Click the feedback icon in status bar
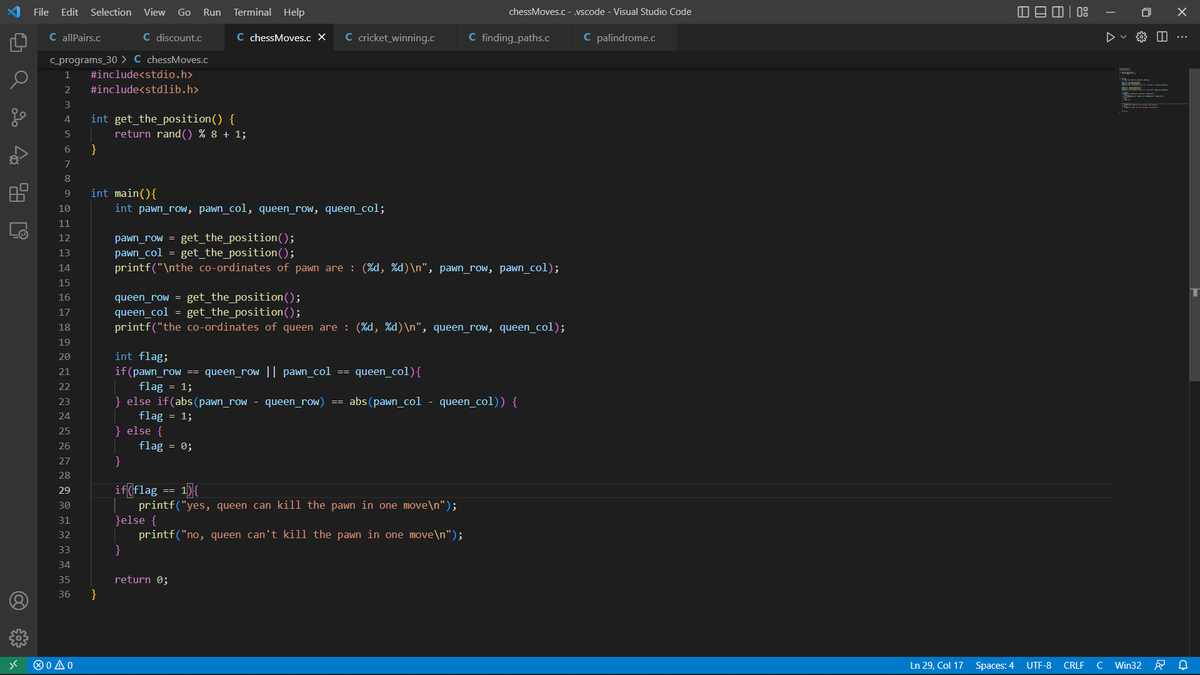The height and width of the screenshot is (675, 1200). tap(1160, 665)
